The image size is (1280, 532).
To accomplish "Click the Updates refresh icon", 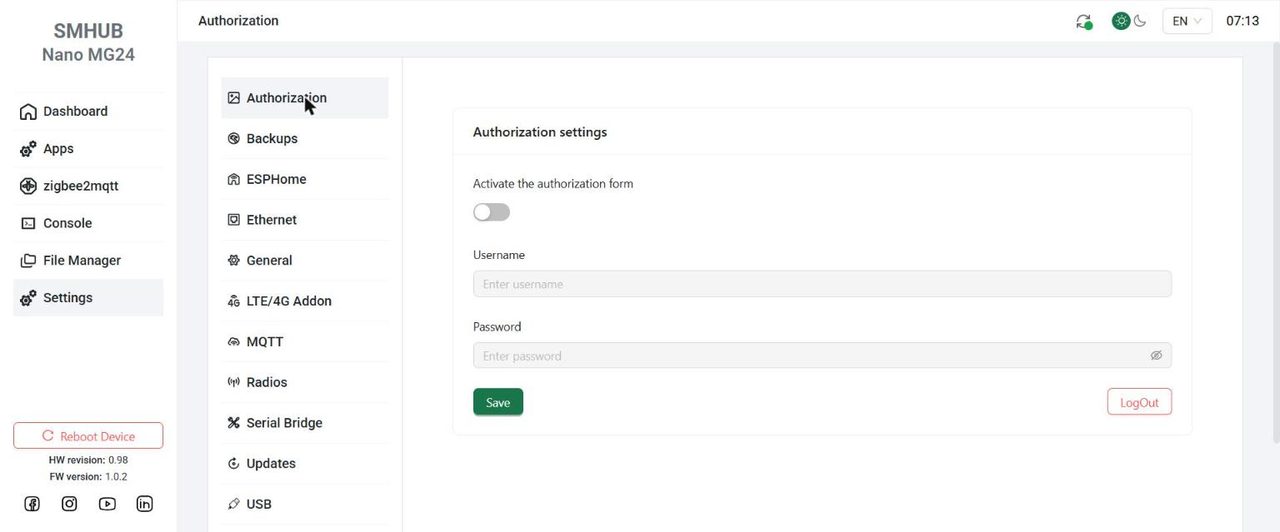I will pos(234,464).
